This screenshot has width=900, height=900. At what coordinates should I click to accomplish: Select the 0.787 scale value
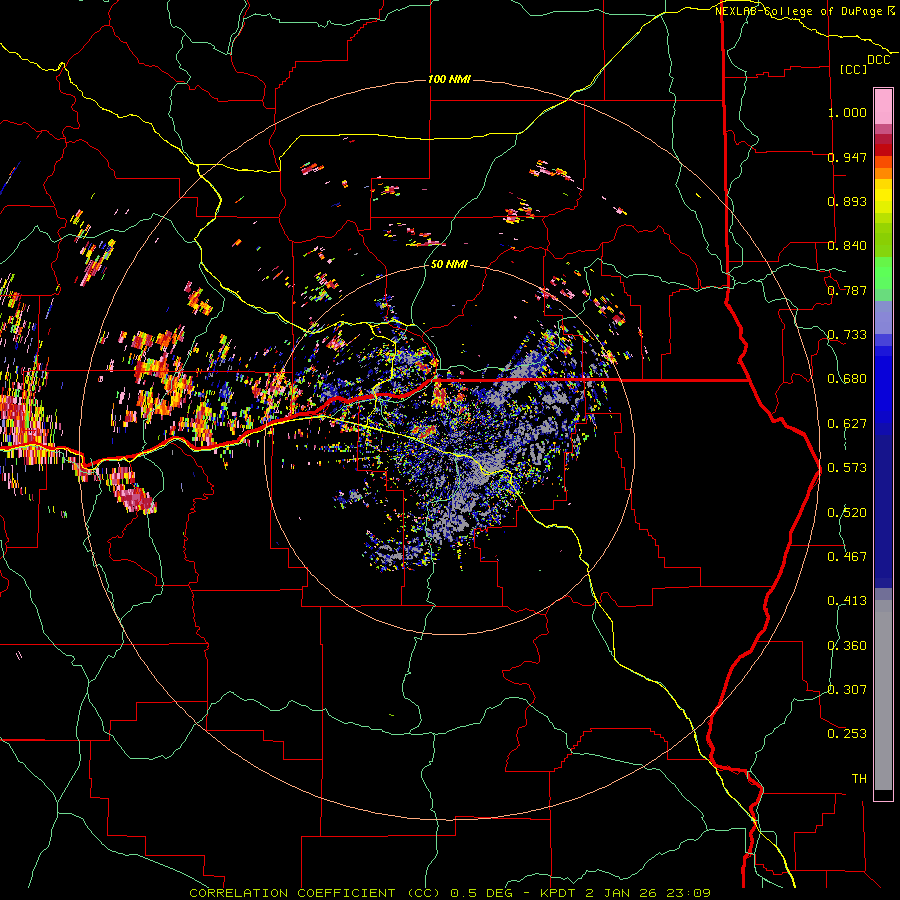(847, 290)
